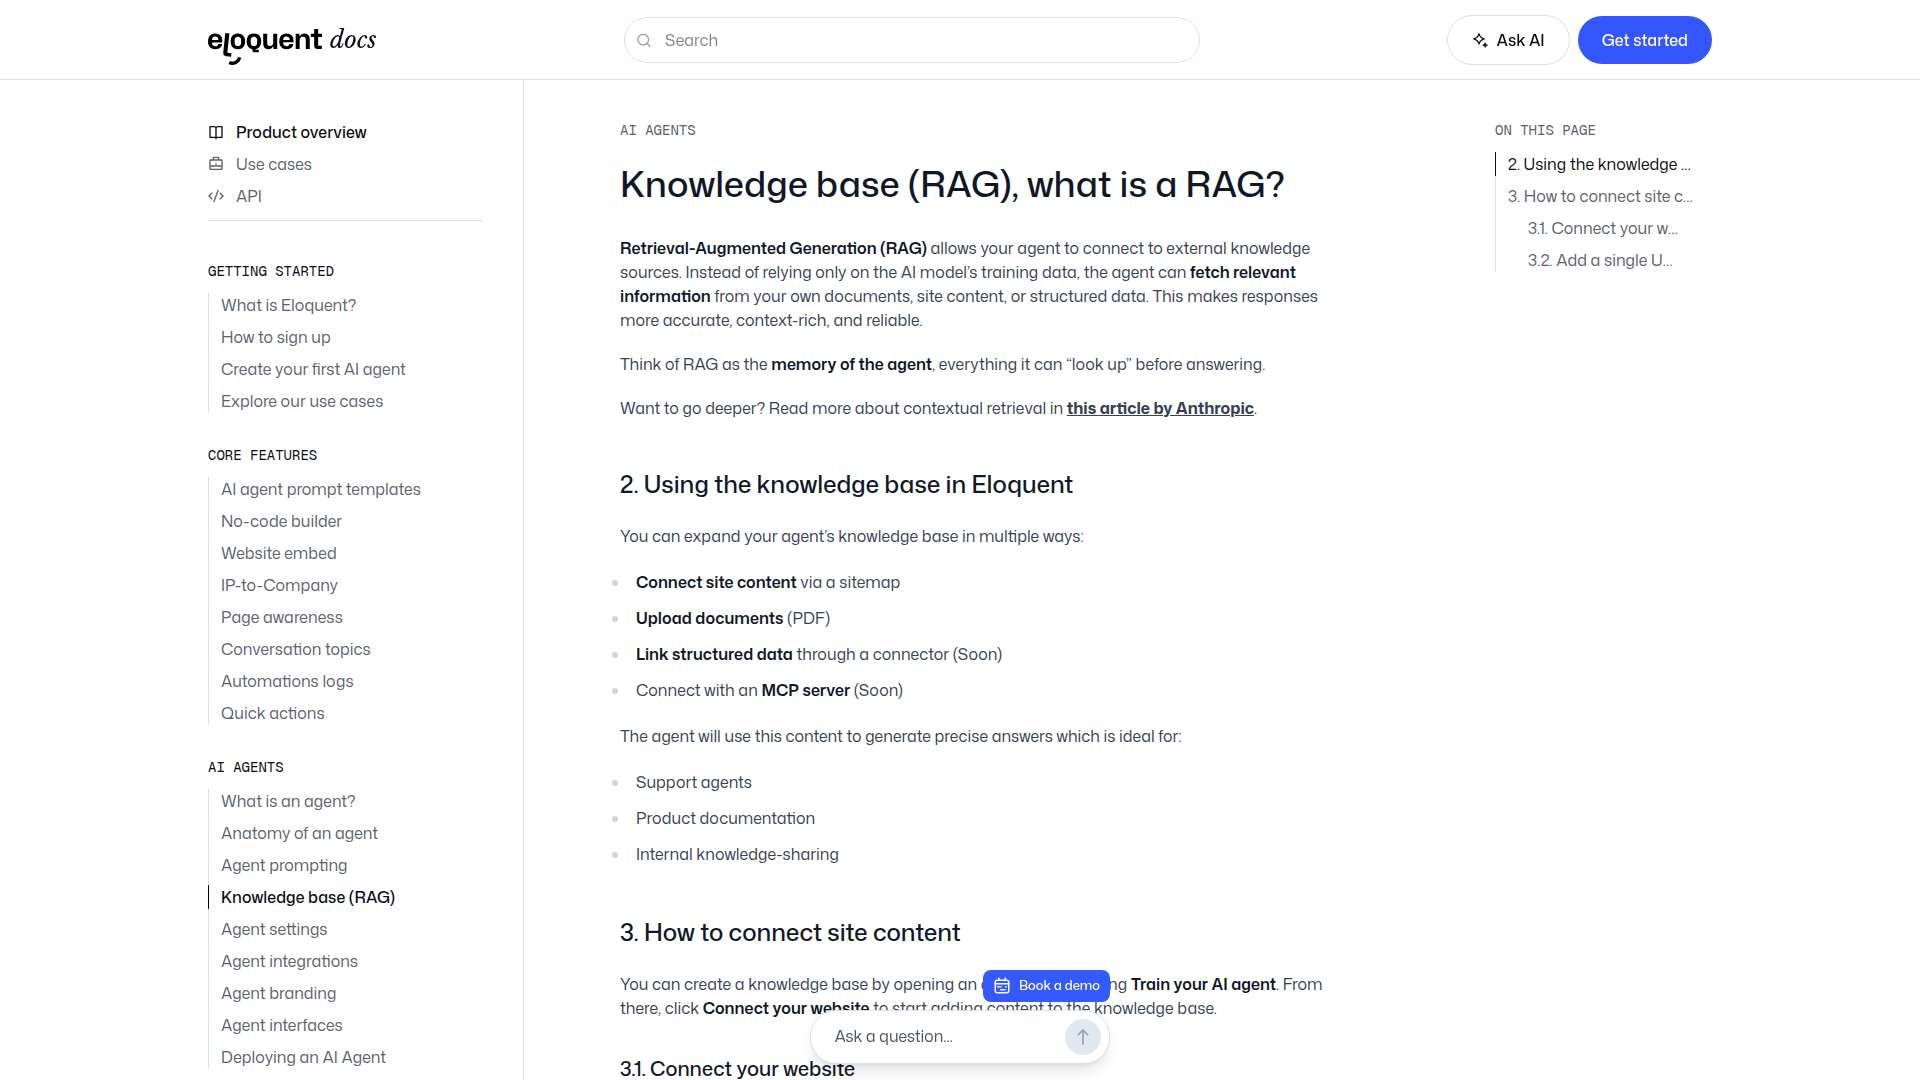Open Anatomy of an agent page
The image size is (1920, 1080).
pyautogui.click(x=299, y=833)
